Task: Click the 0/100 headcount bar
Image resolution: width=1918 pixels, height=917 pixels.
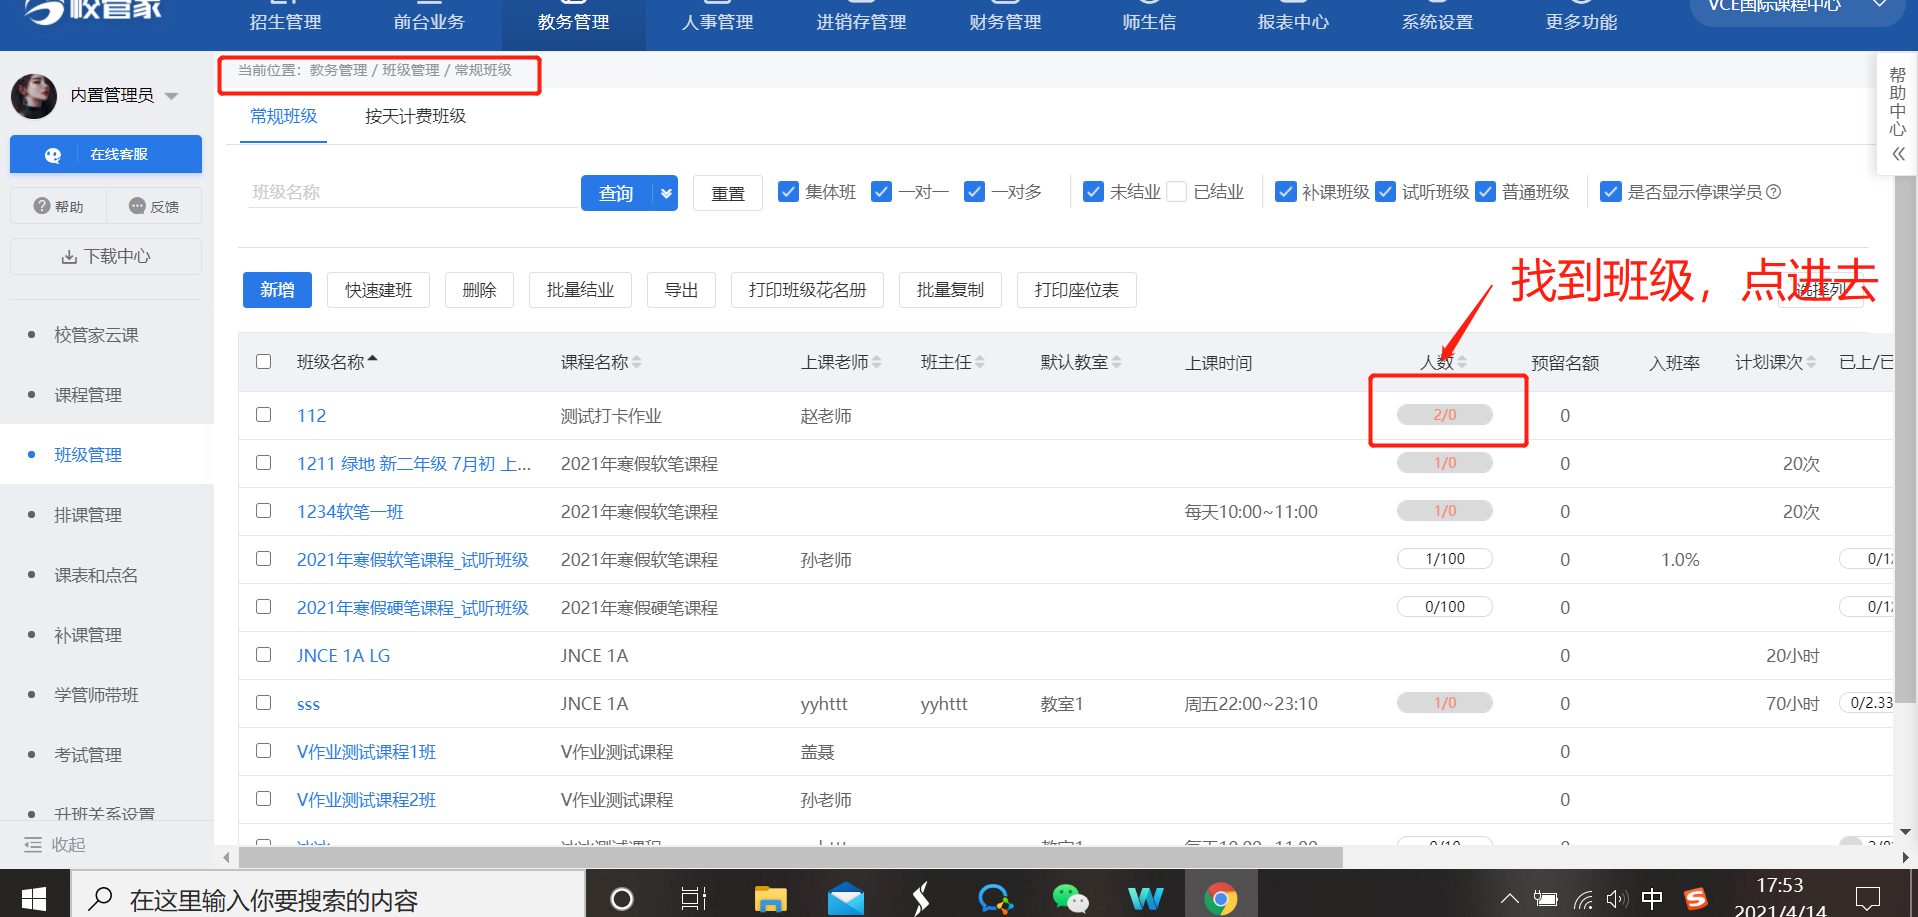Action: (x=1445, y=606)
